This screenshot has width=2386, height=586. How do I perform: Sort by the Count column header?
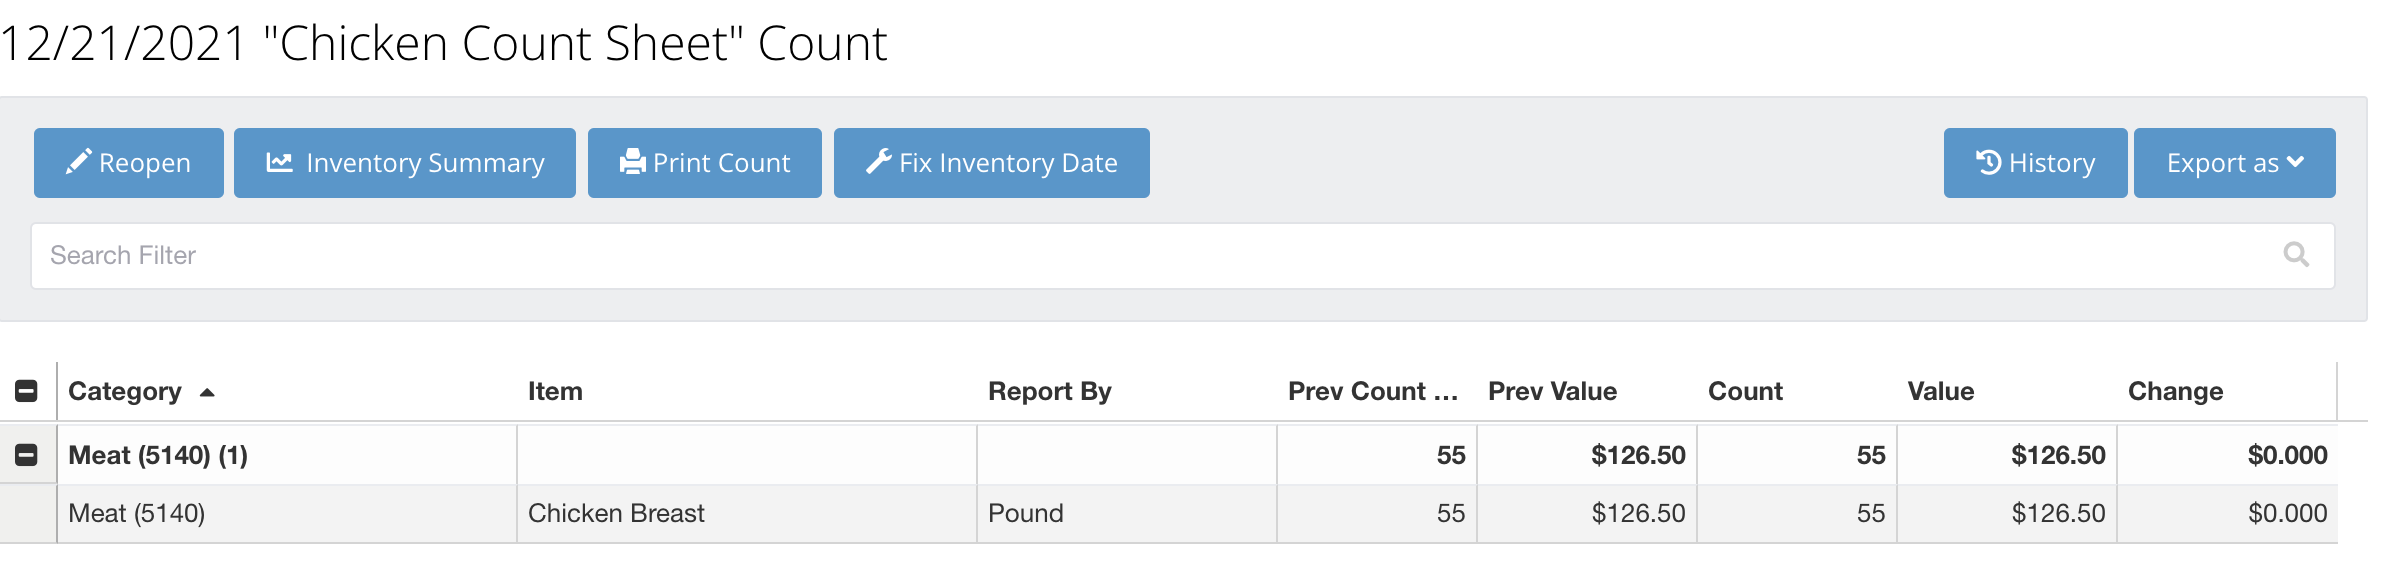click(x=1745, y=391)
